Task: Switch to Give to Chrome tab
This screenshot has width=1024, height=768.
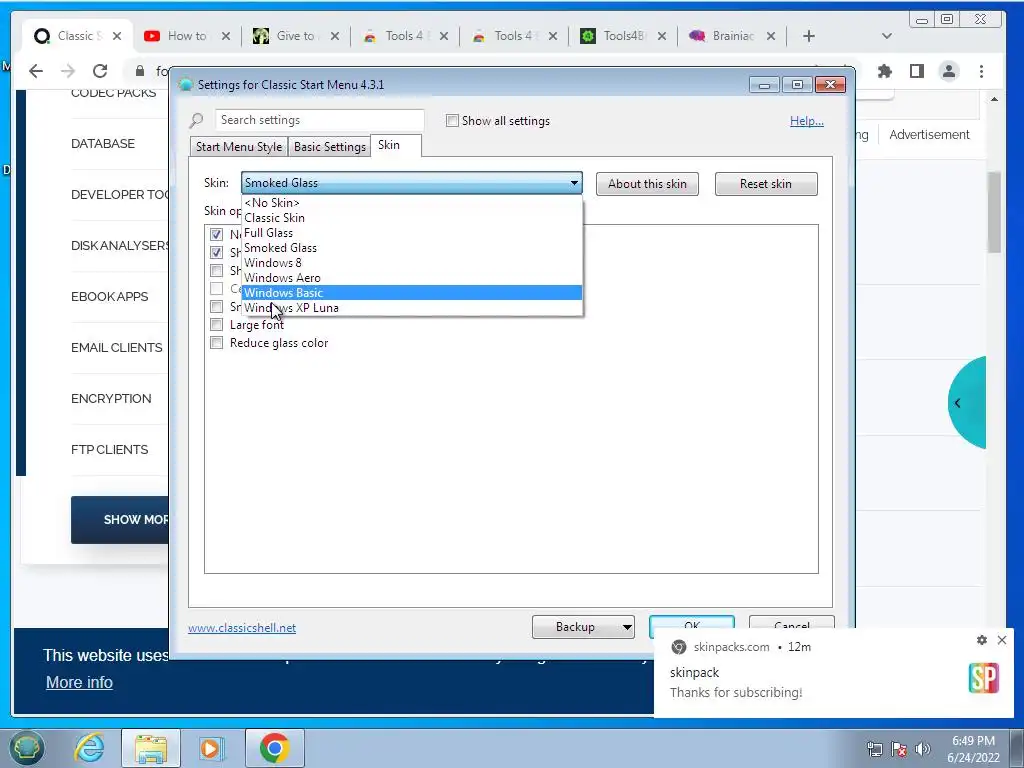Action: pos(295,36)
